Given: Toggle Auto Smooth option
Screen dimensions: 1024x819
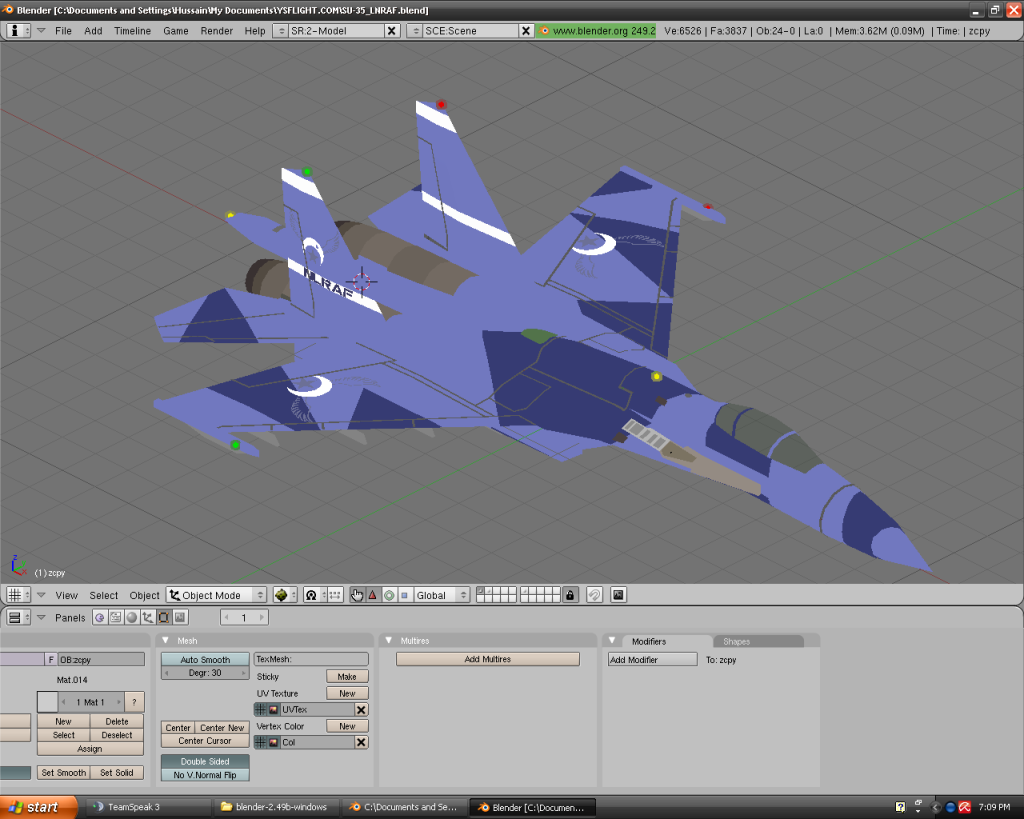Looking at the screenshot, I should [205, 660].
